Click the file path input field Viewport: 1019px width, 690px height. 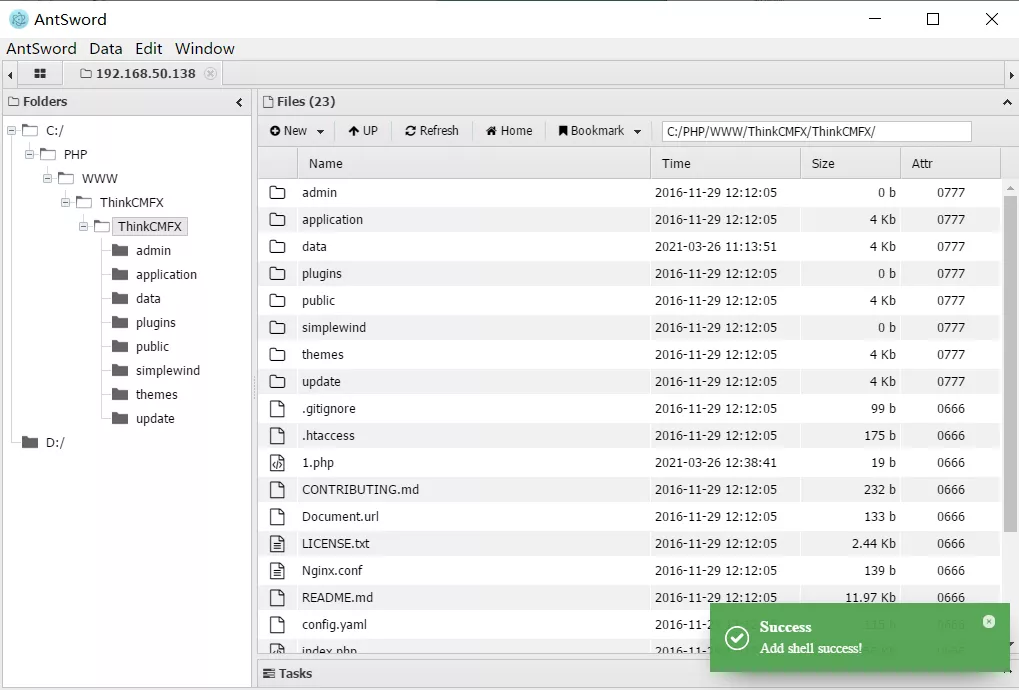(x=816, y=132)
